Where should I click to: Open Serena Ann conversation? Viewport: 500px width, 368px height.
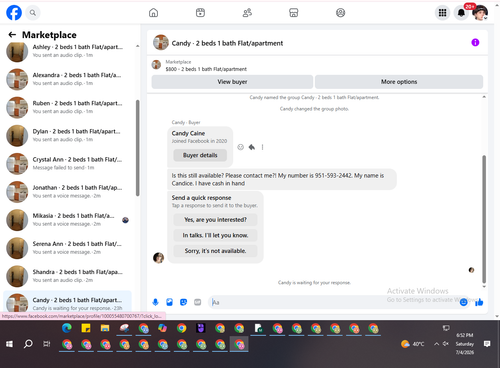pyautogui.click(x=67, y=248)
